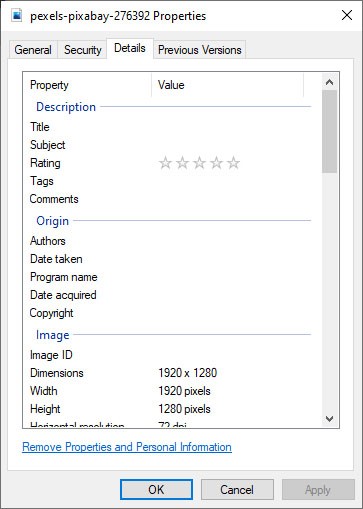Click the image file icon in title bar
The width and height of the screenshot is (363, 509).
[17, 15]
